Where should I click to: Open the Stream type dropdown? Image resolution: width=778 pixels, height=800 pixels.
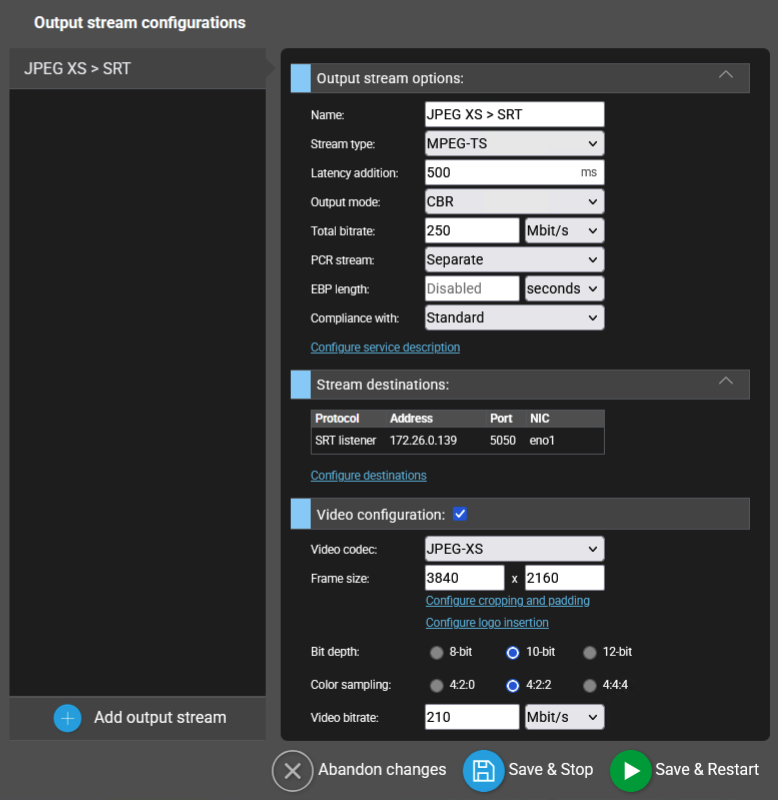[x=514, y=144]
